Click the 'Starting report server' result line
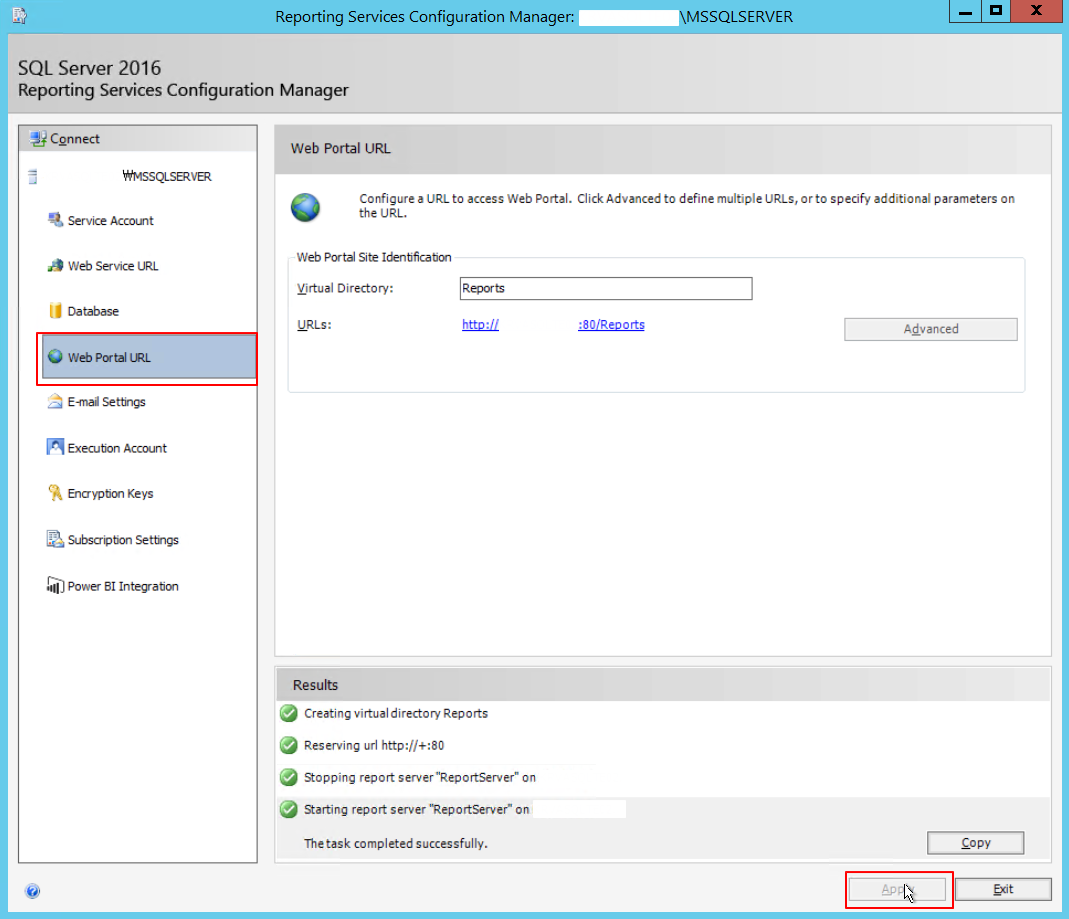Viewport: 1069px width, 919px height. pos(416,809)
